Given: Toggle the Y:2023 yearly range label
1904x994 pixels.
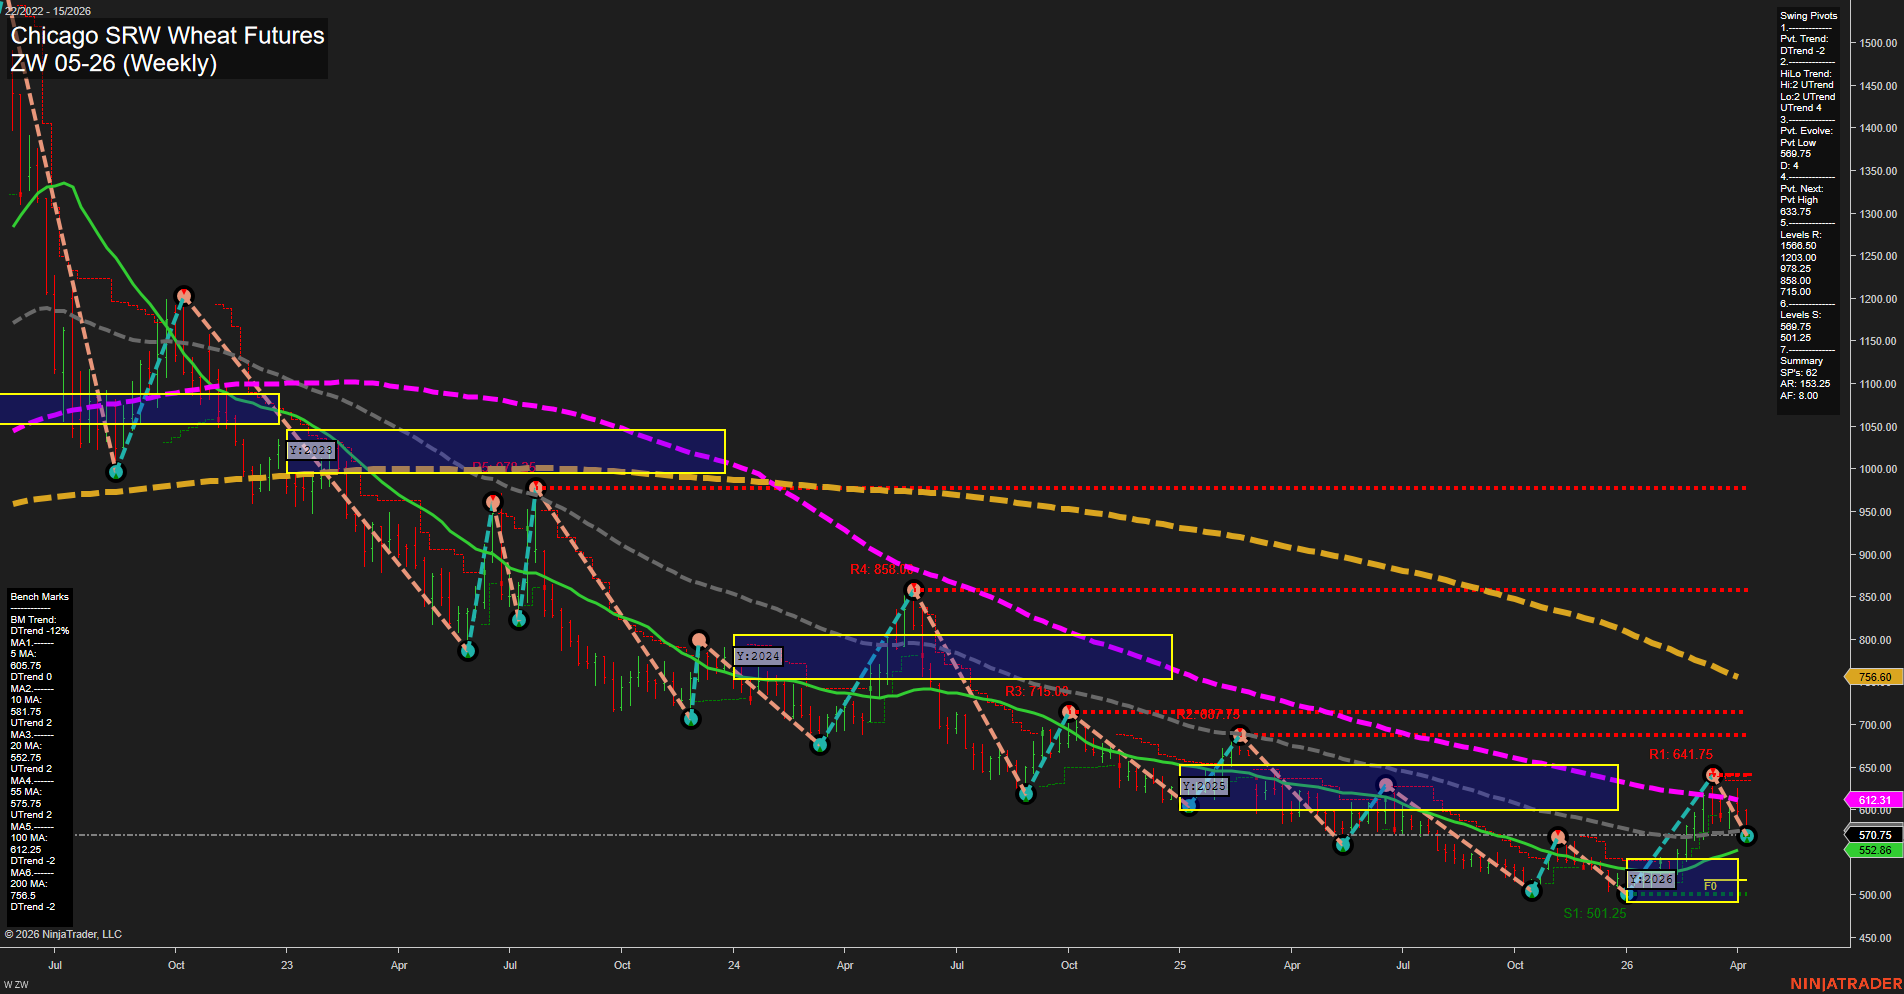Looking at the screenshot, I should [x=309, y=450].
